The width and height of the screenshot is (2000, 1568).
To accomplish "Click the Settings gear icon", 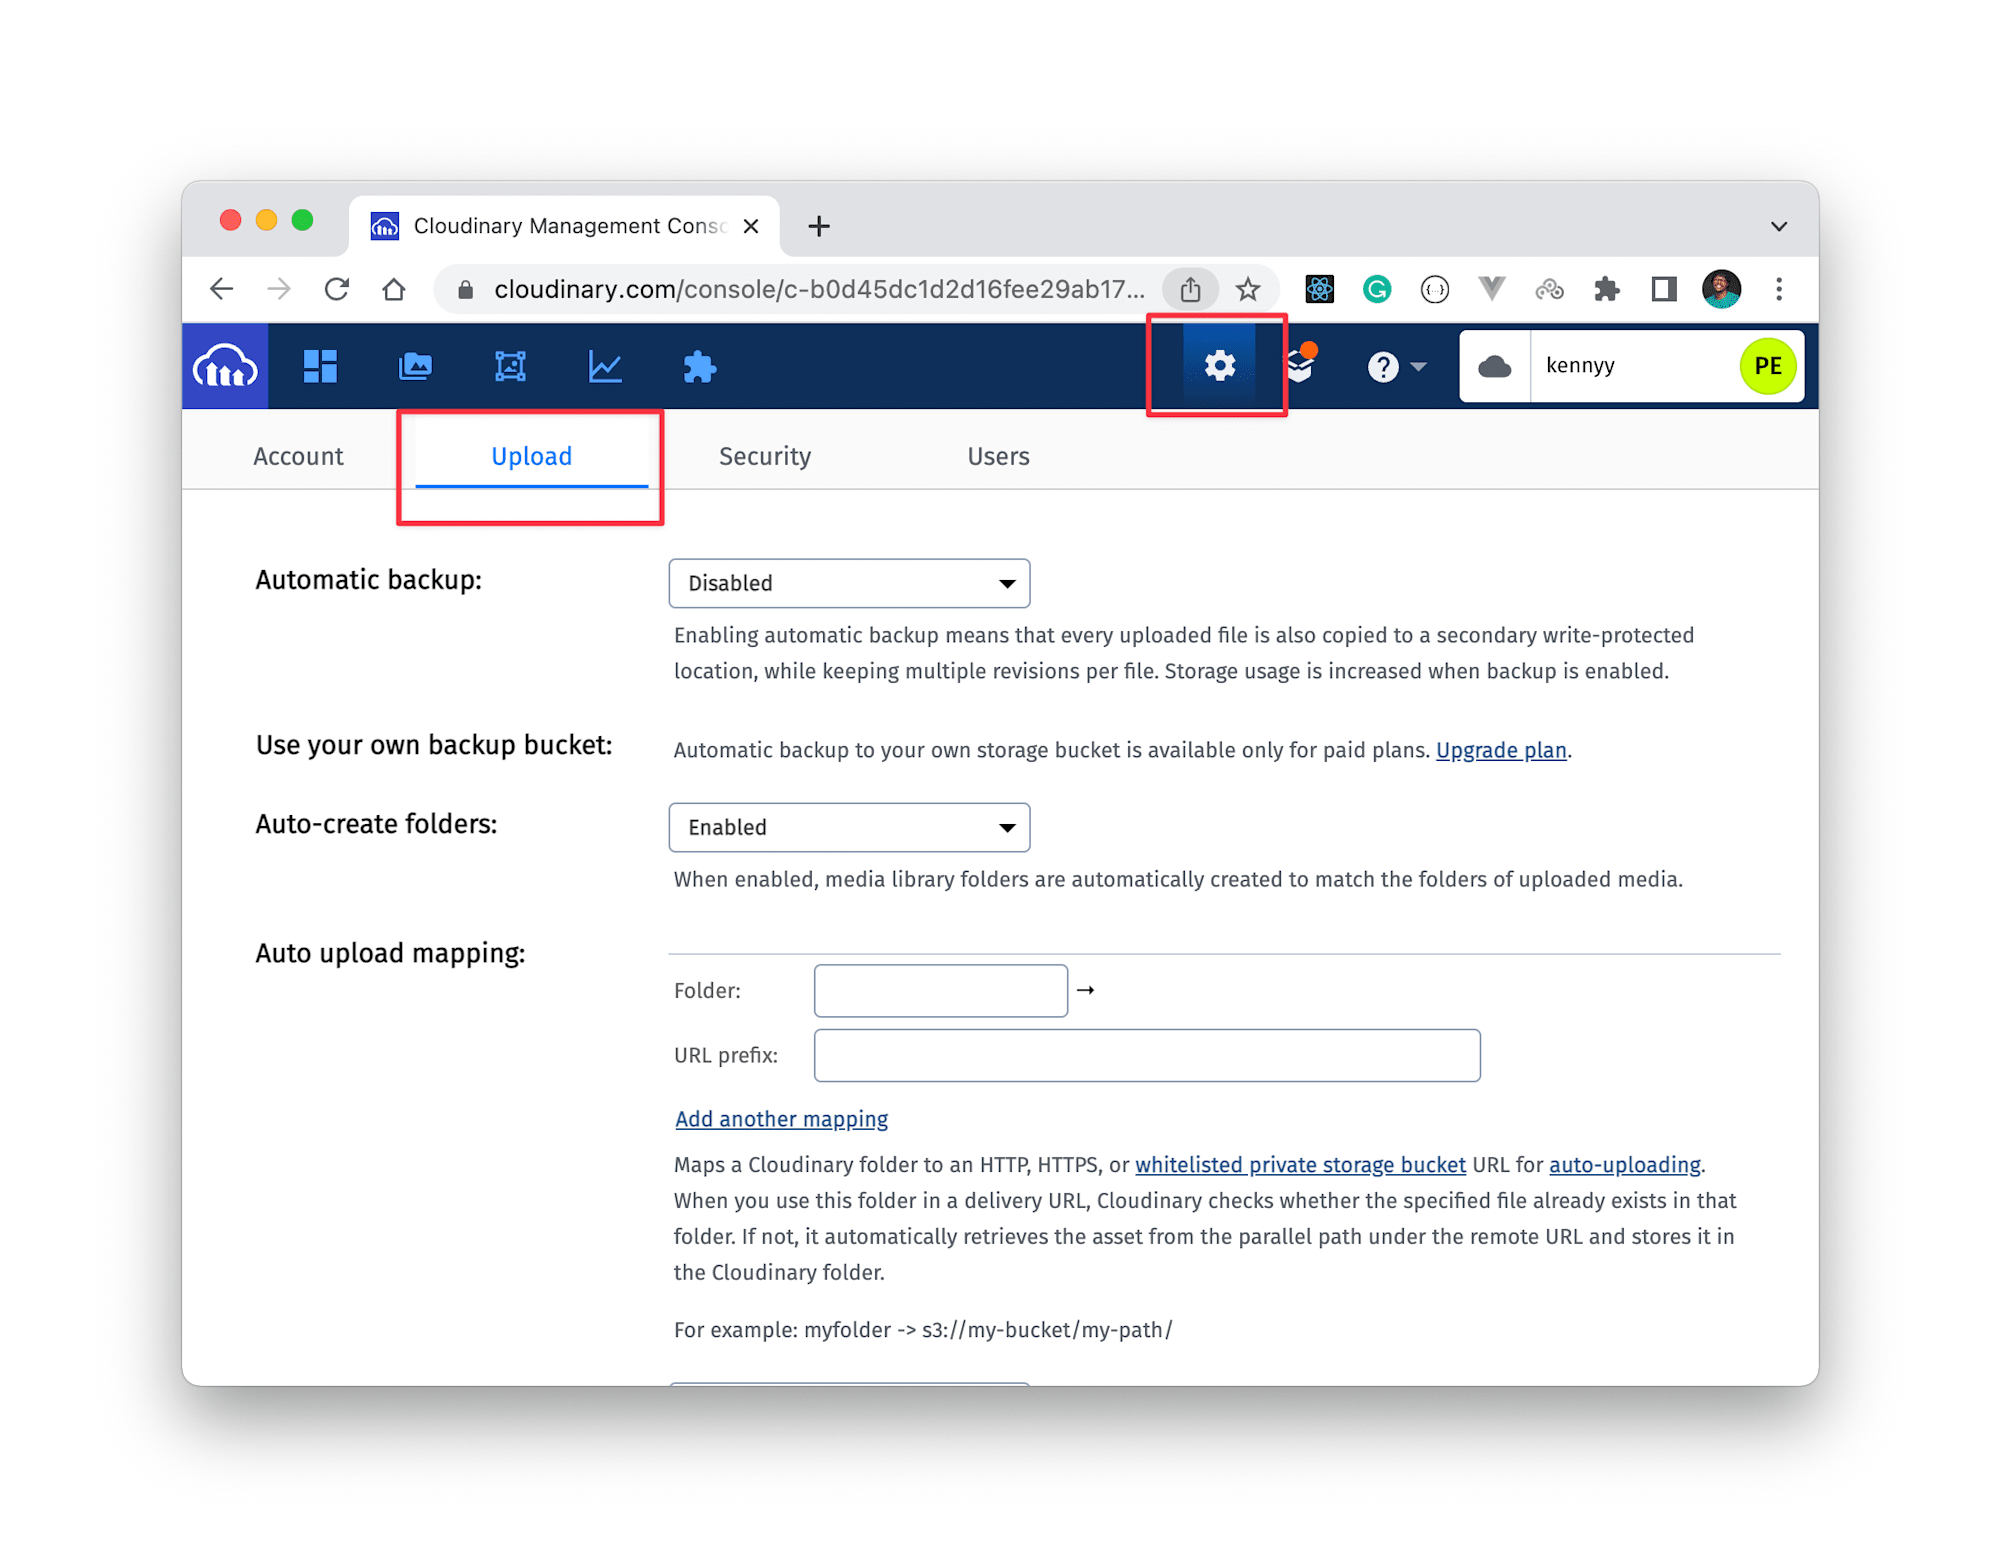I will click(1219, 366).
